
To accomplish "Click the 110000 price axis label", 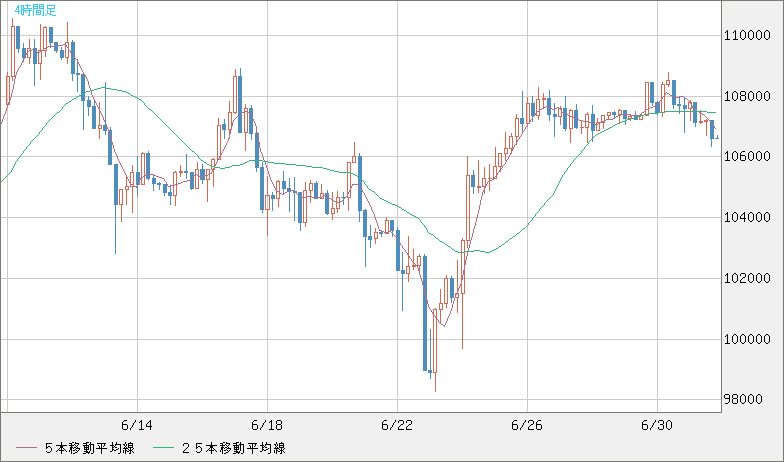I will coord(747,35).
